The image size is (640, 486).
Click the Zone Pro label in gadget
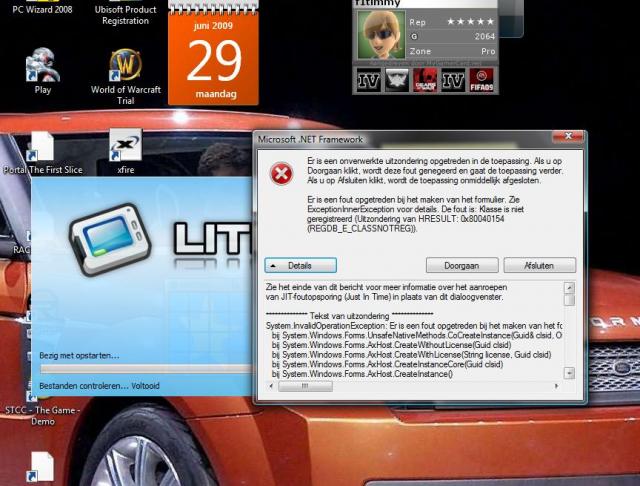(x=452, y=51)
